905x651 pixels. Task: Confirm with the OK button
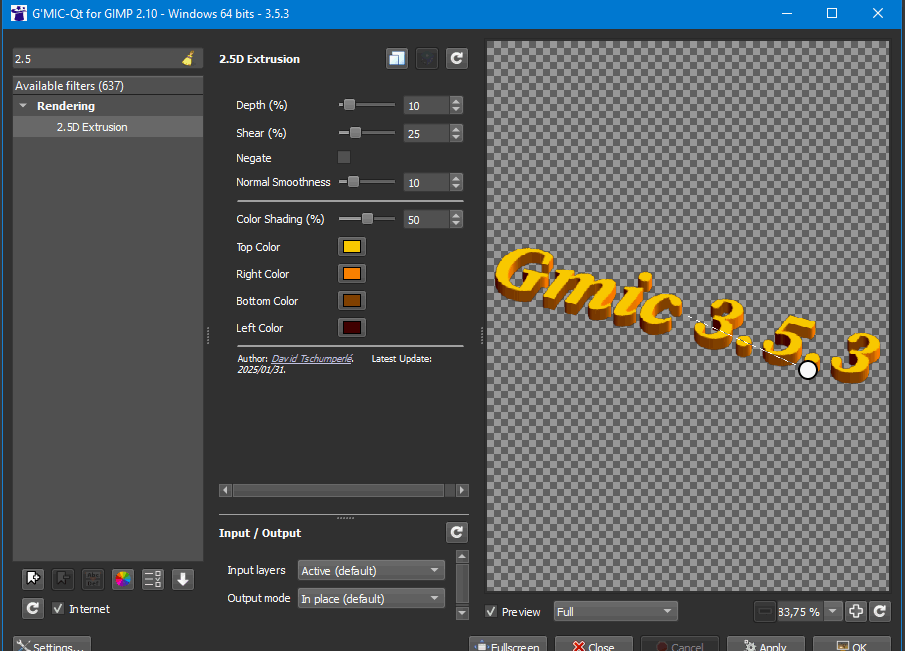[852, 645]
